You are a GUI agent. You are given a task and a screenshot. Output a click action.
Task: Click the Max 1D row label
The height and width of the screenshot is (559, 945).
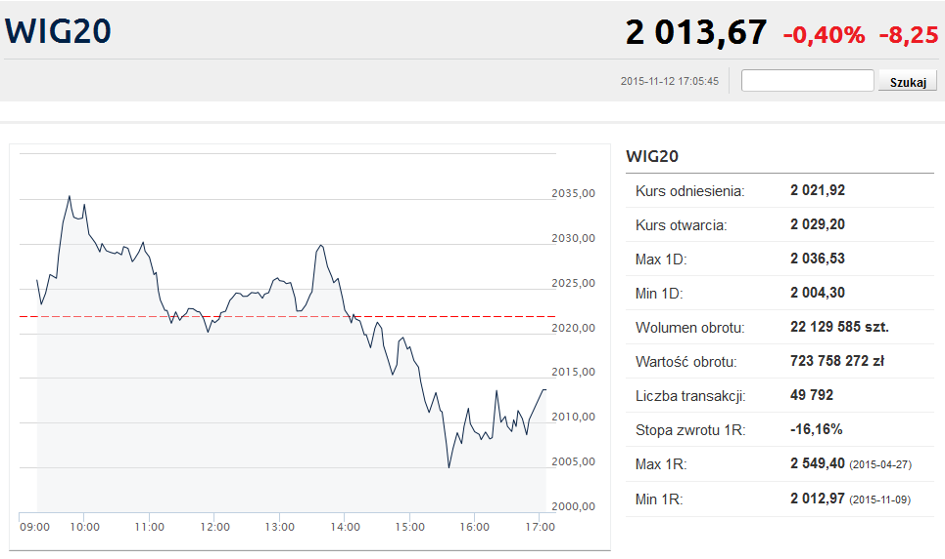pyautogui.click(x=661, y=259)
